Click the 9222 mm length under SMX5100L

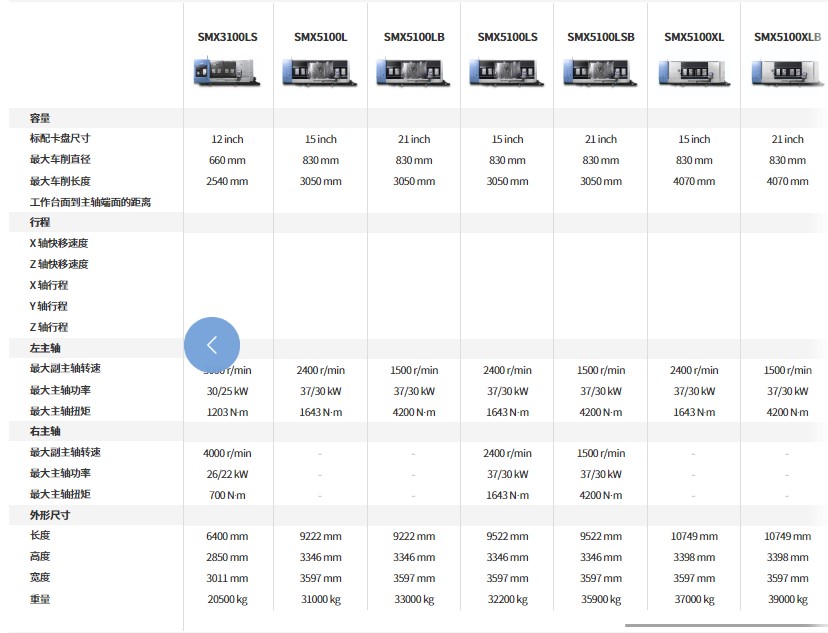[321, 536]
